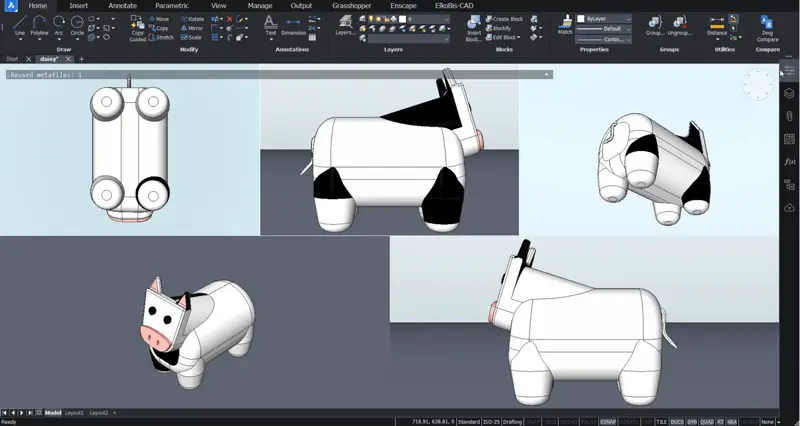This screenshot has height=426, width=800.
Task: Click the white ByLayer color swatch
Action: pyautogui.click(x=581, y=19)
